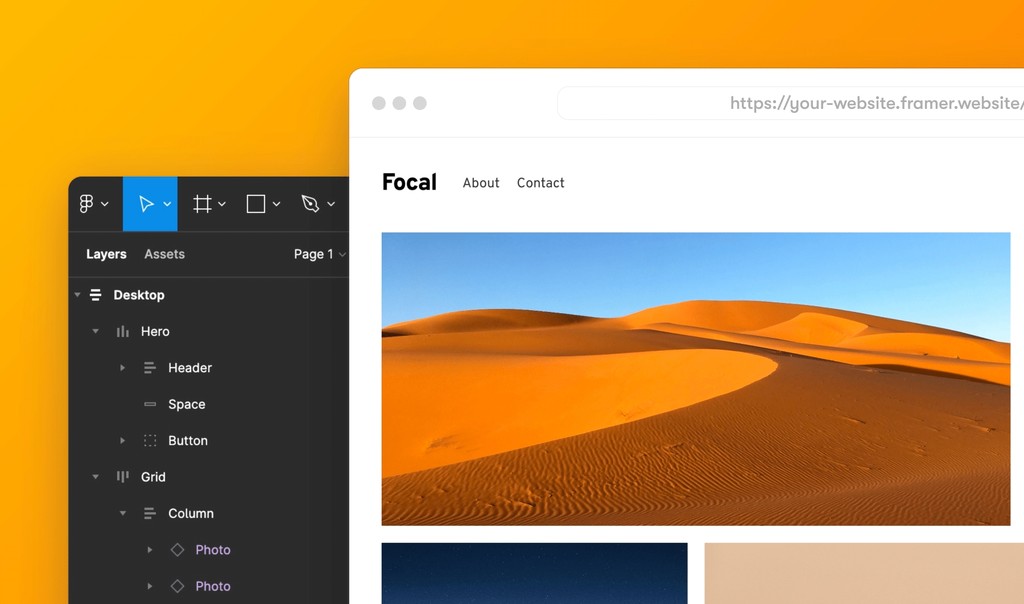Open the desert dunes hero photo
Image resolution: width=1024 pixels, height=604 pixels.
[x=696, y=379]
